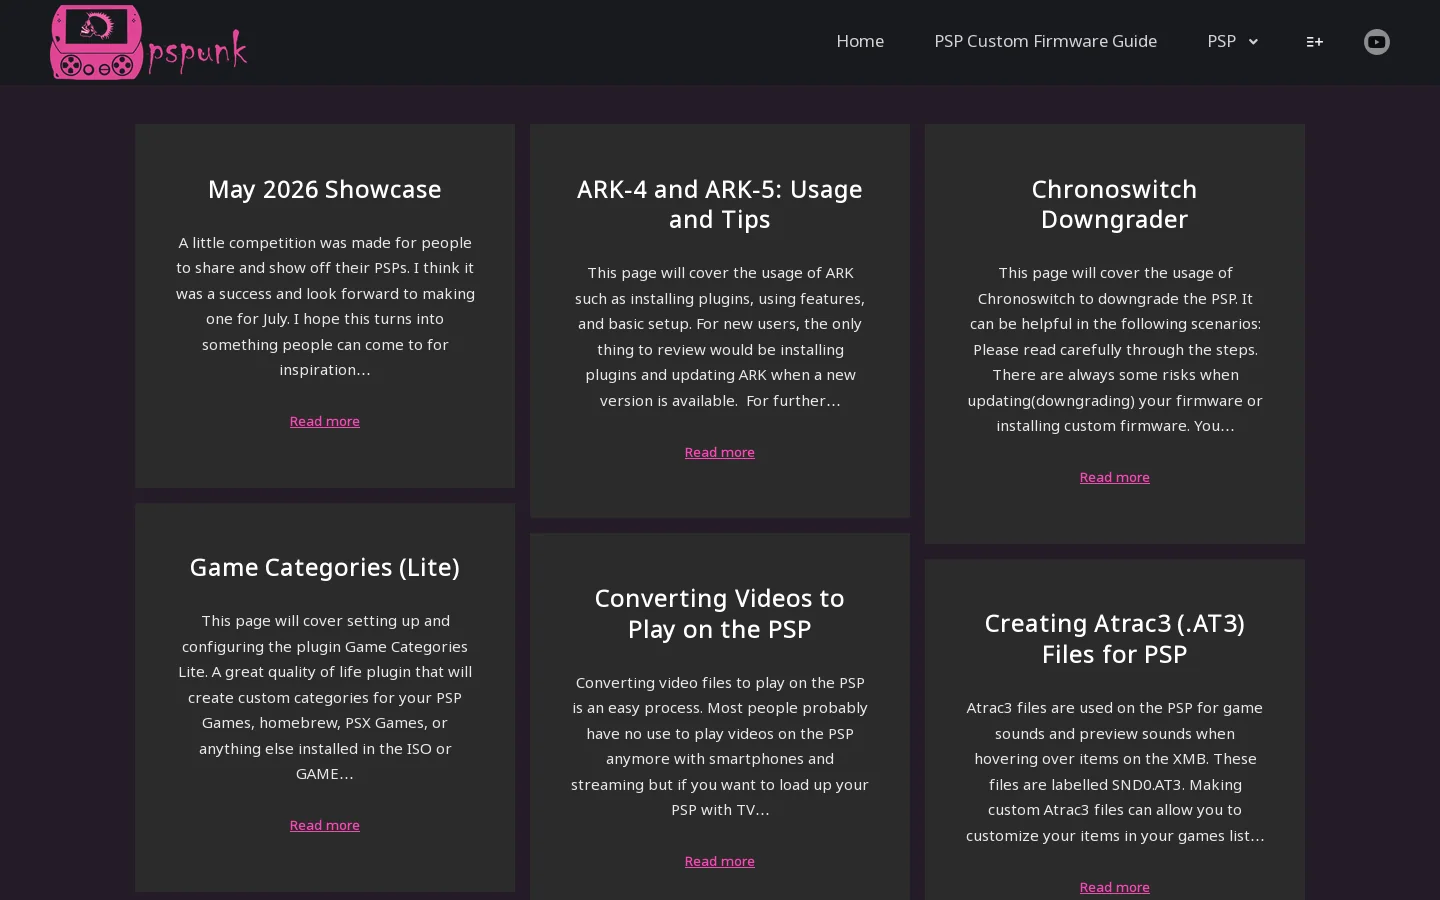Open Converting Videos to Play title
This screenshot has width=1440, height=900.
coord(720,613)
